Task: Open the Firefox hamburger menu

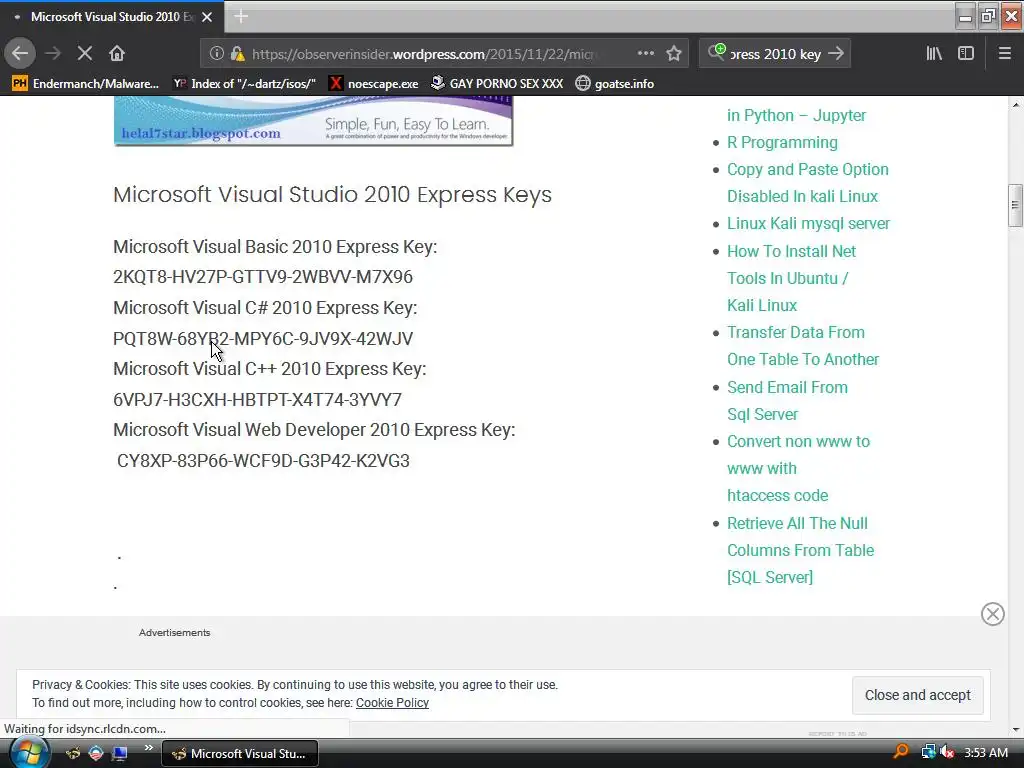Action: coord(1004,54)
